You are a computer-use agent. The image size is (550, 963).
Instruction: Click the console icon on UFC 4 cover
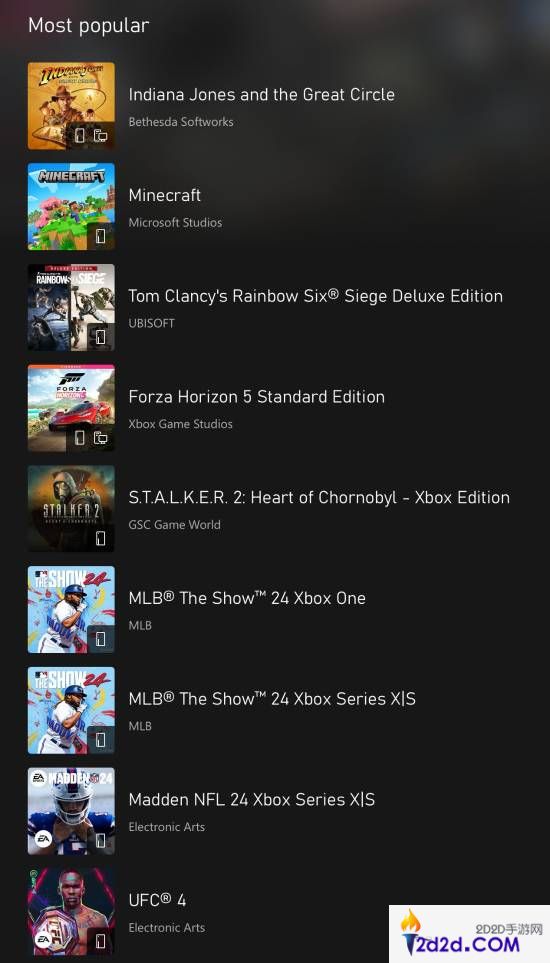(x=100, y=941)
